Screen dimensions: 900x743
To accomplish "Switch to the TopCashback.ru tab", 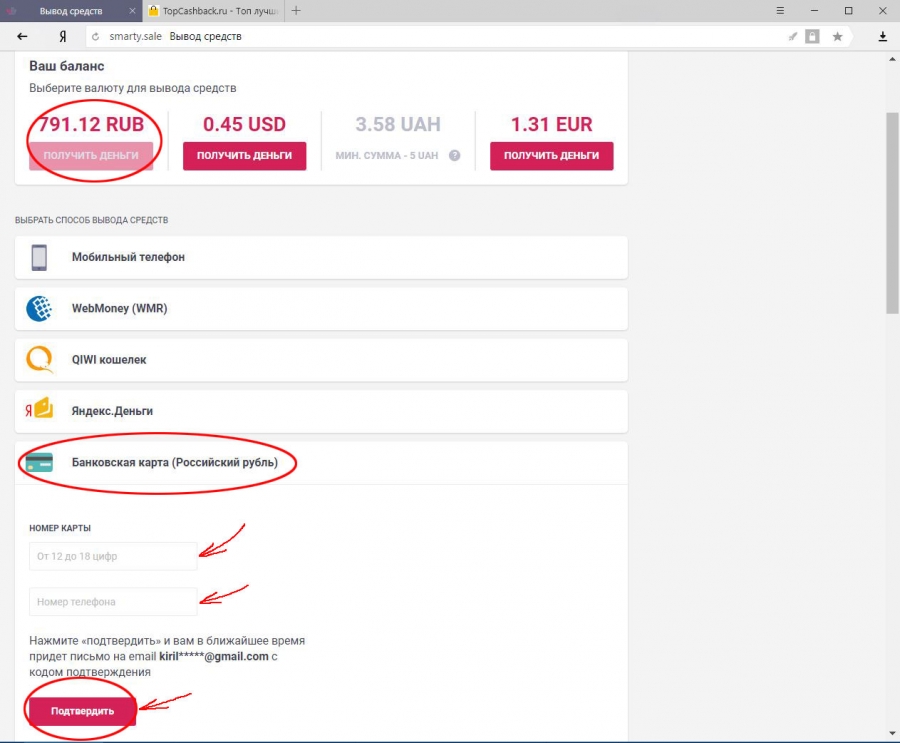I will point(214,11).
